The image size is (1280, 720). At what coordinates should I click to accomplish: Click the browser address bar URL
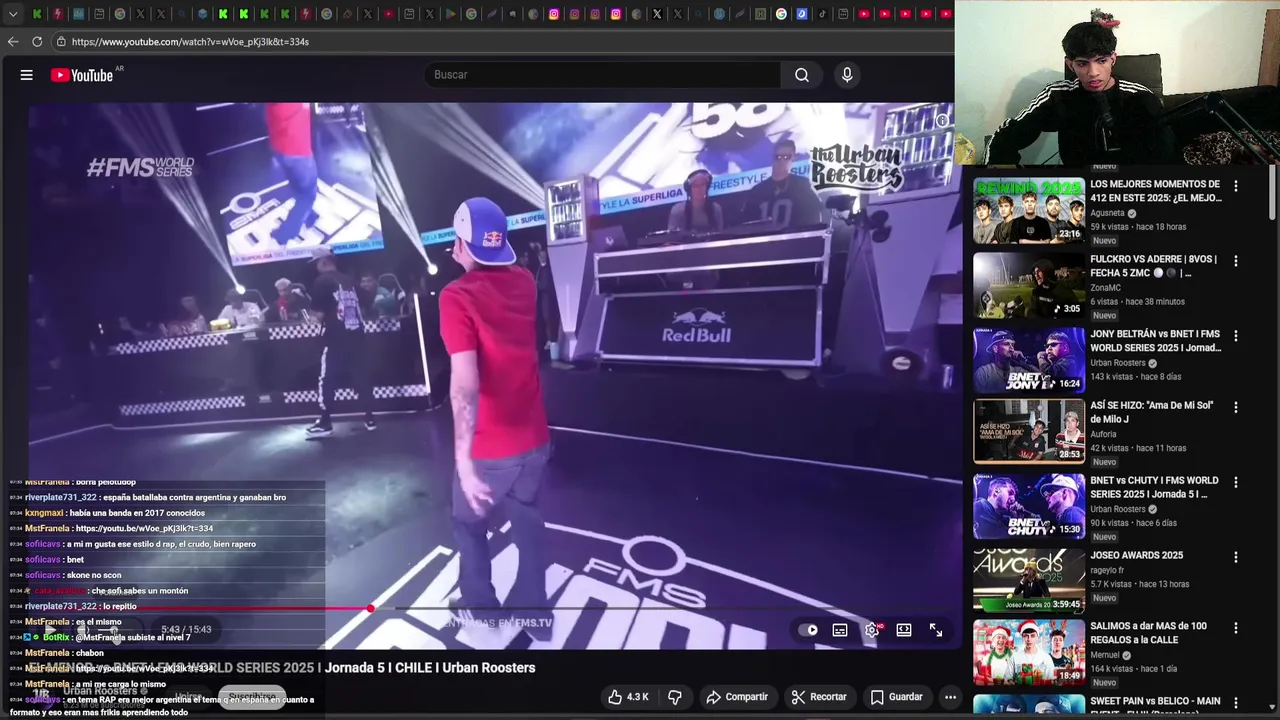(190, 42)
